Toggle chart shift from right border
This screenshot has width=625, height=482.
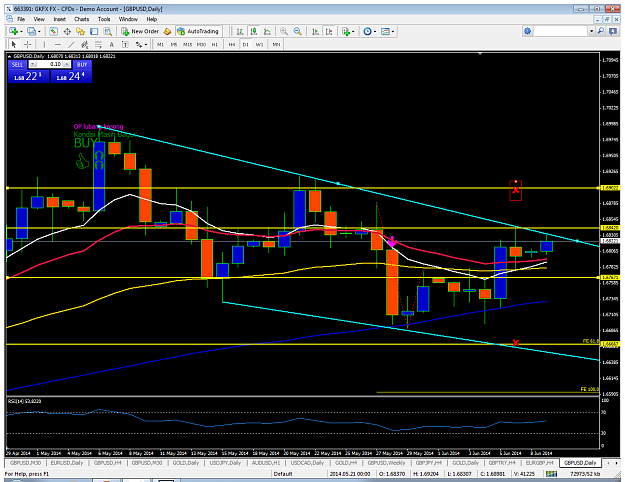(329, 31)
